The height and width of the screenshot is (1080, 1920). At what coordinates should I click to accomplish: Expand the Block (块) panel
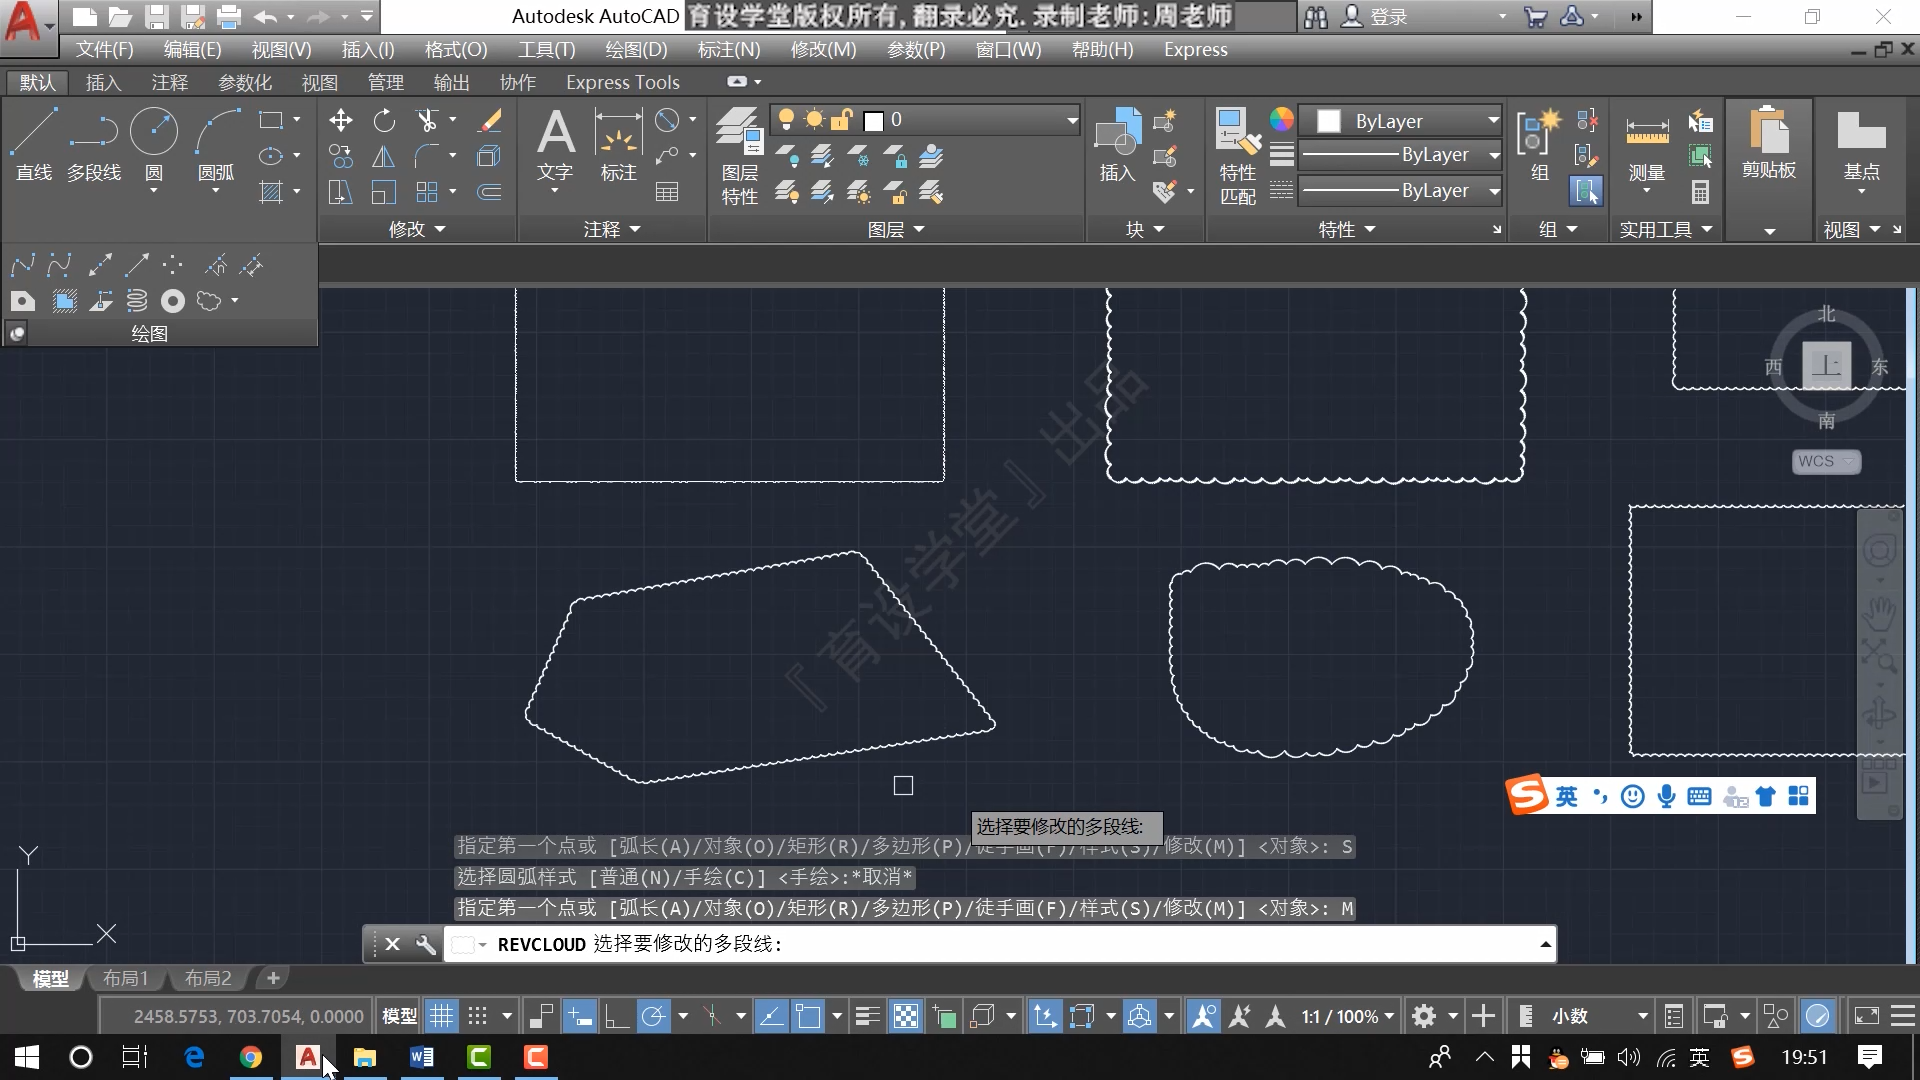pyautogui.click(x=1145, y=230)
